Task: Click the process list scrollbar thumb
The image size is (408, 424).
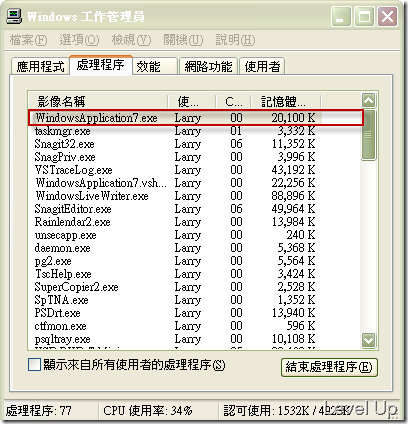Action: point(369,135)
